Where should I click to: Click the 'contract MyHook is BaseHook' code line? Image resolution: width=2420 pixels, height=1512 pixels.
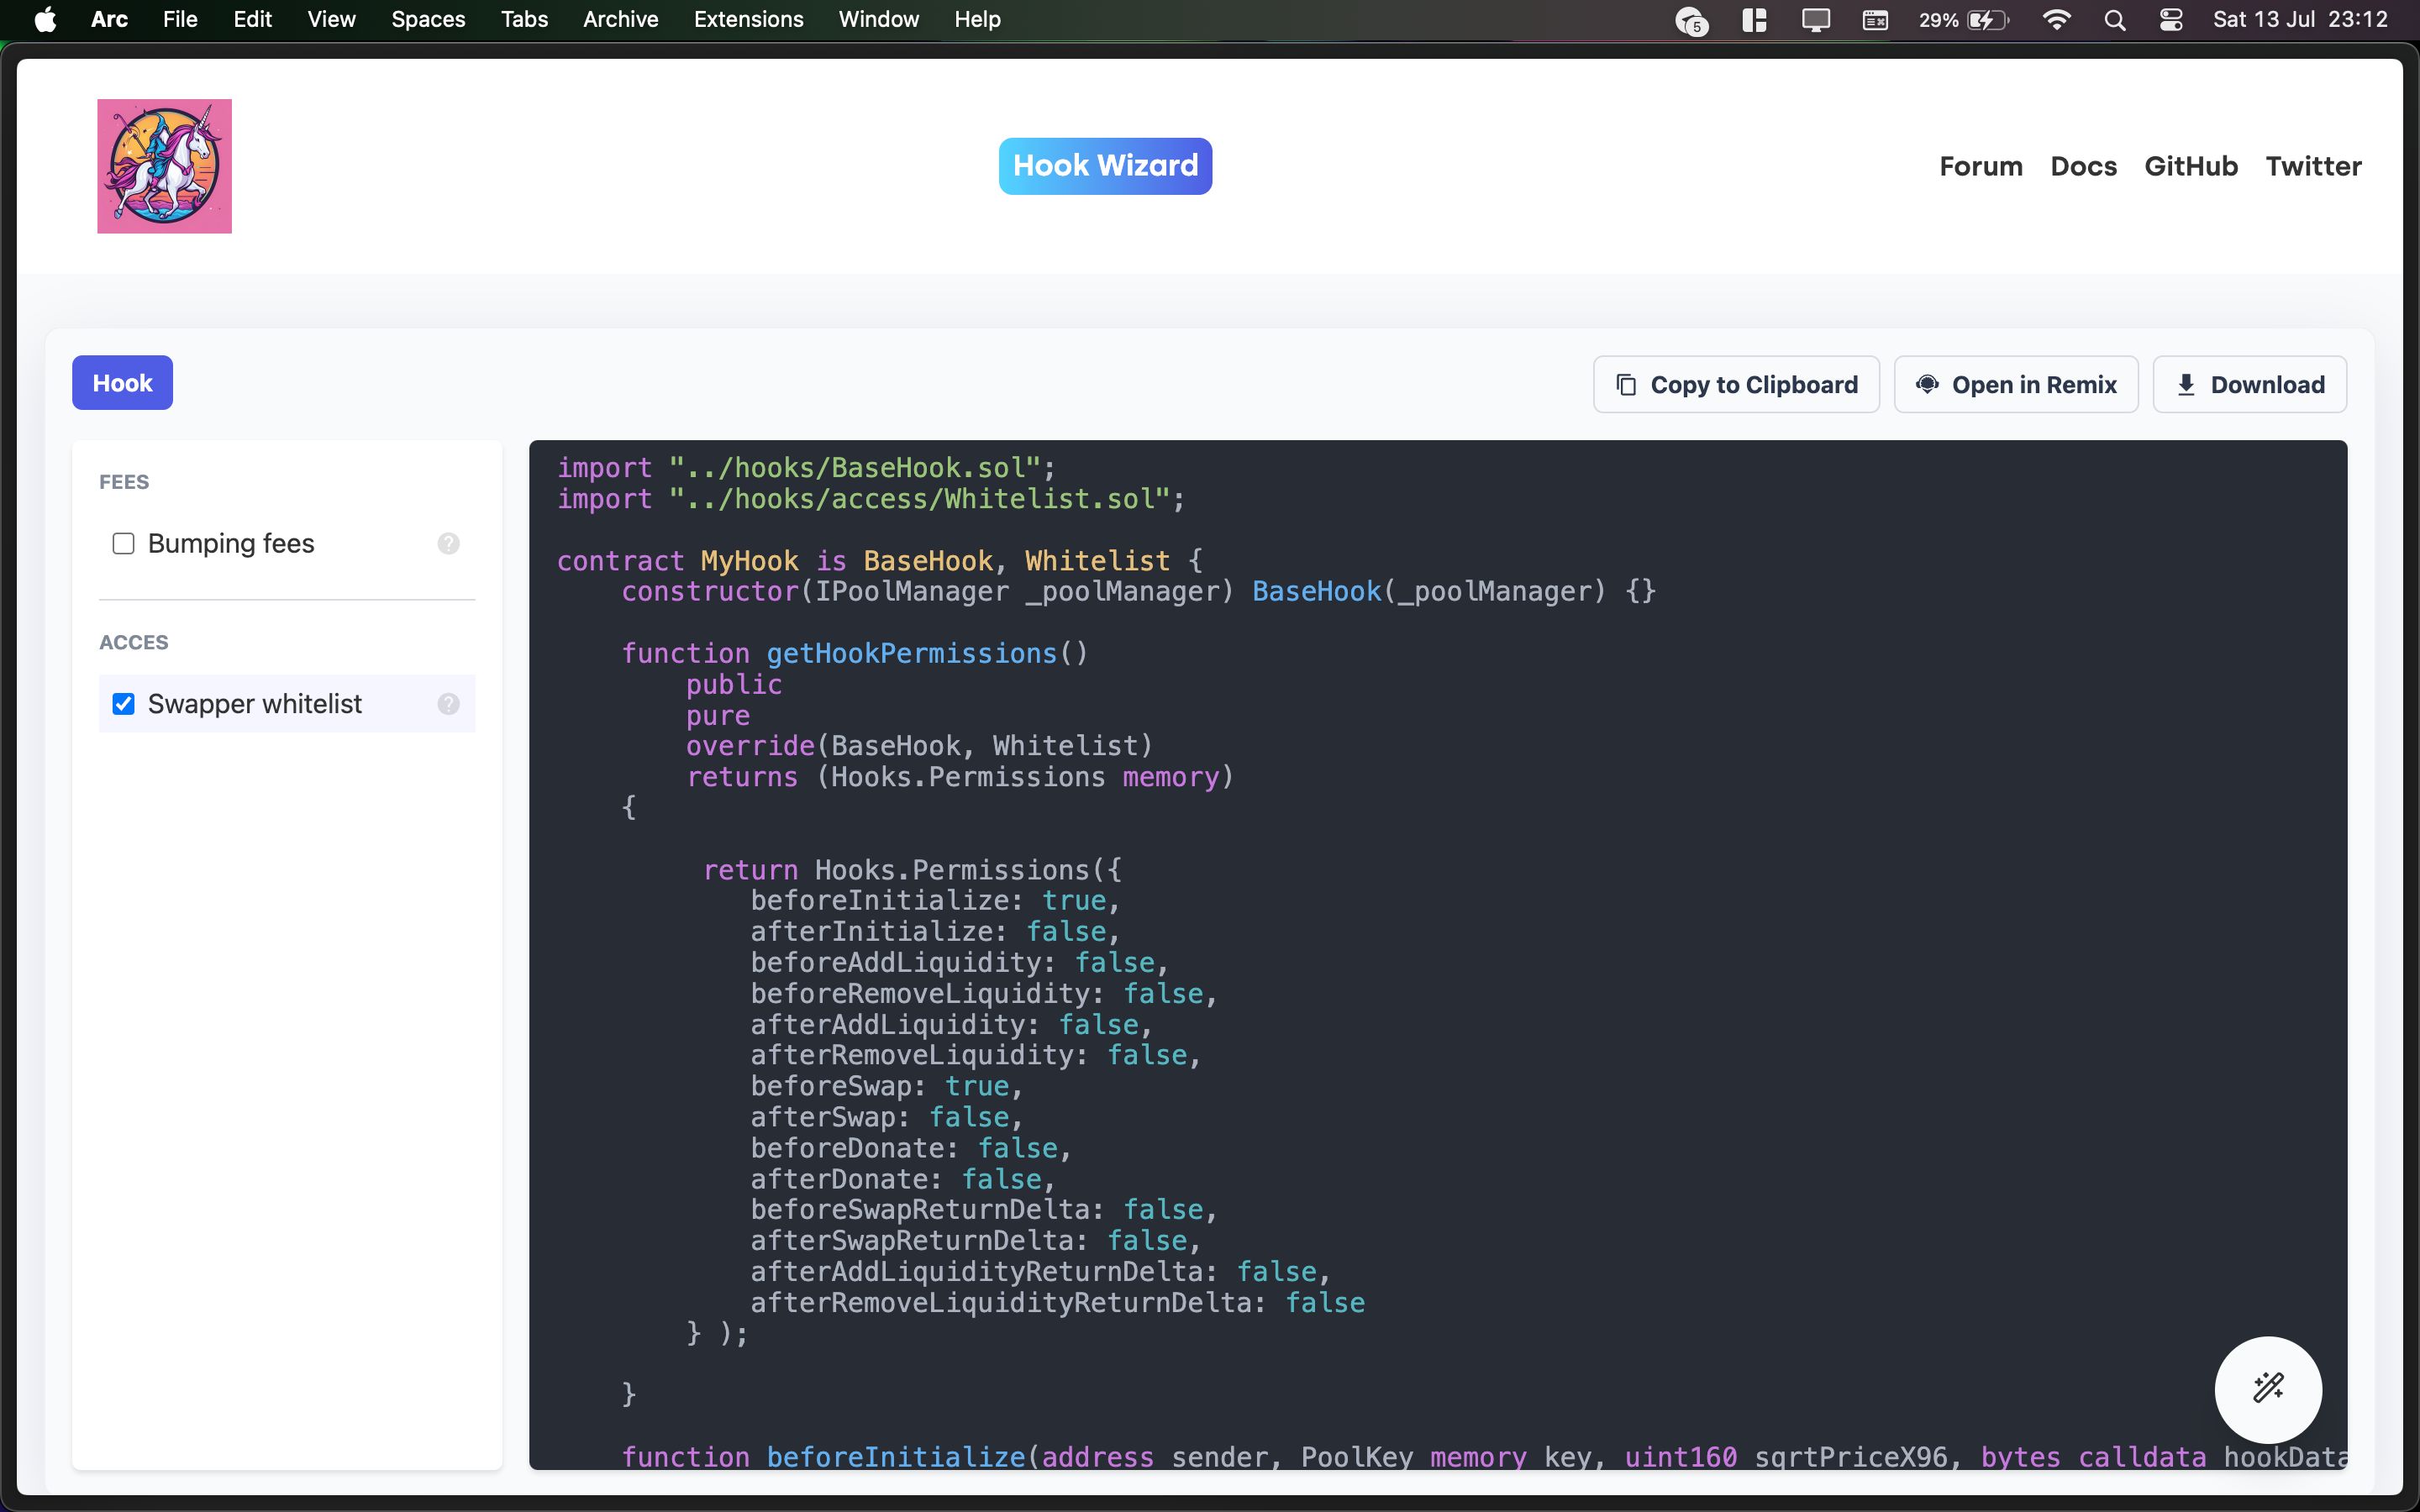(880, 561)
